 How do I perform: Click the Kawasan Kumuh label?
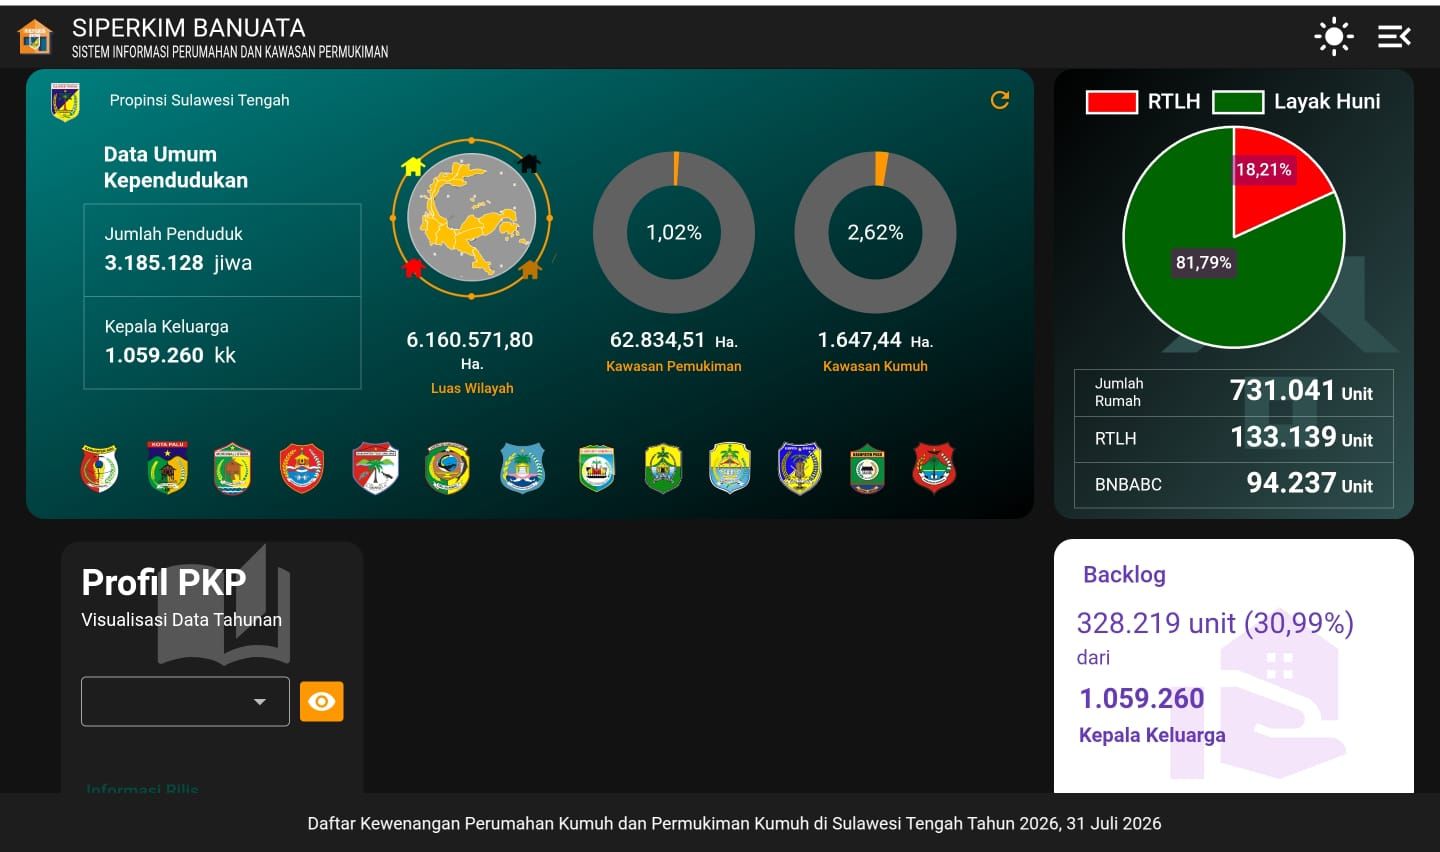[x=875, y=366]
